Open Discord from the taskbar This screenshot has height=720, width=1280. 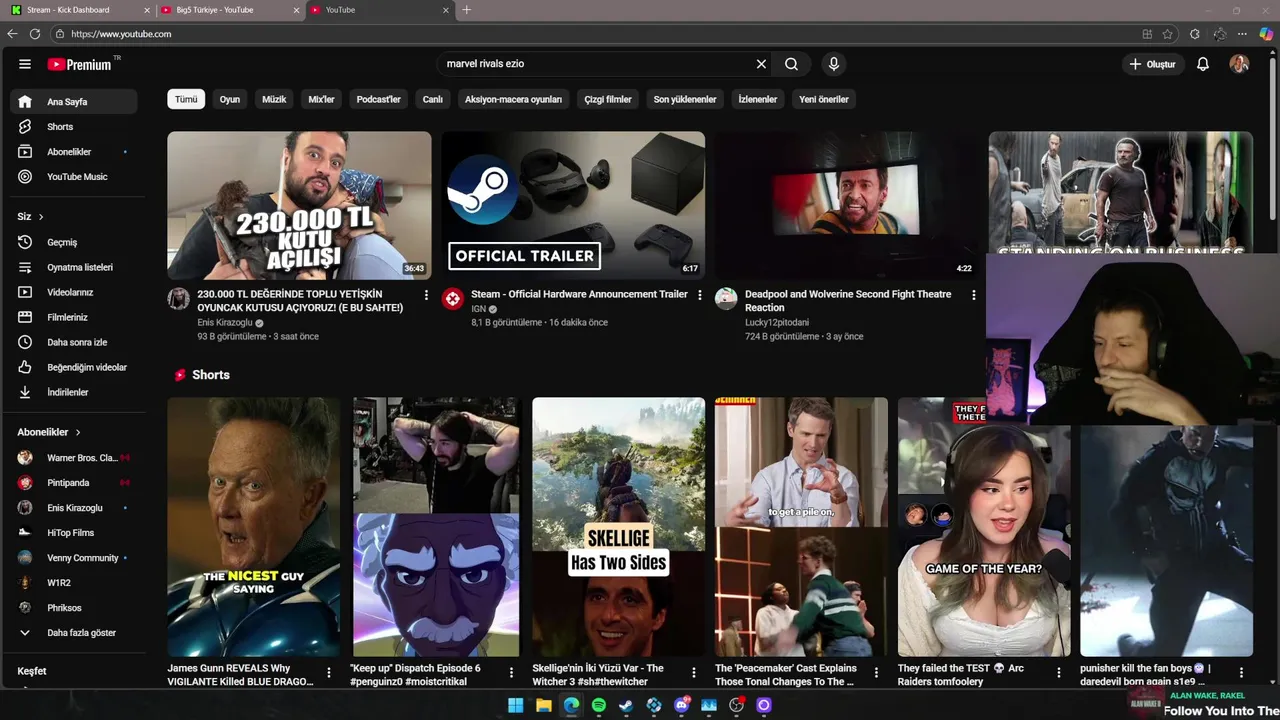[682, 705]
